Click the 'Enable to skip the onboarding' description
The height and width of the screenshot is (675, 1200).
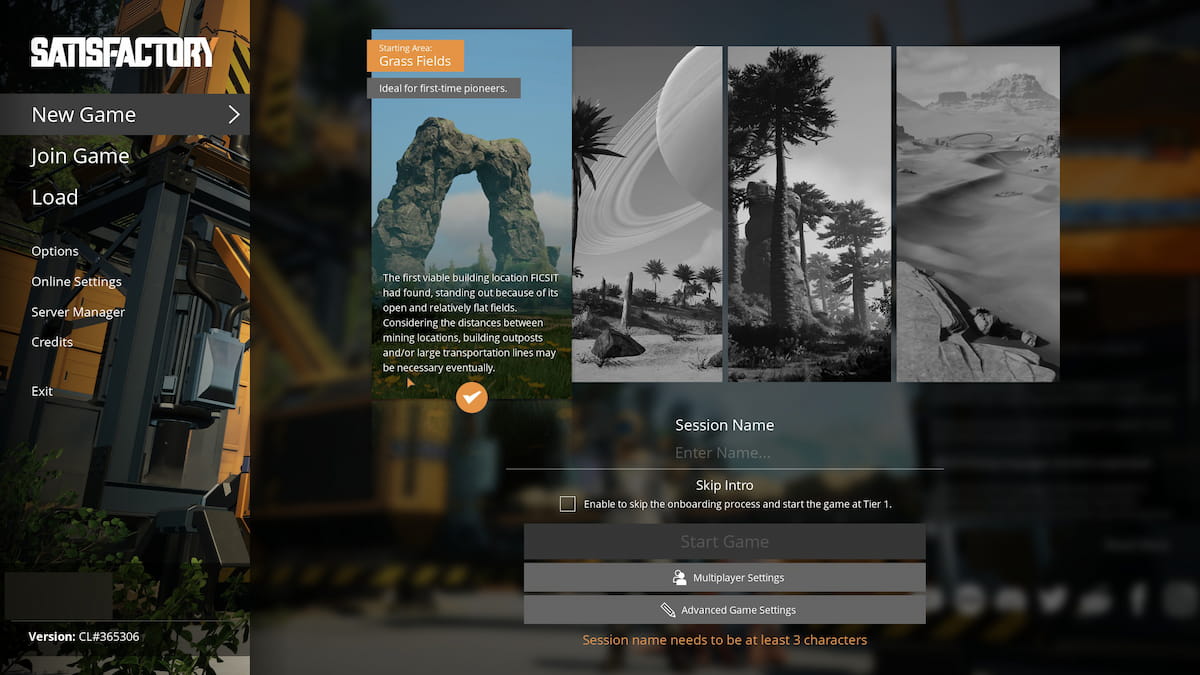[737, 504]
